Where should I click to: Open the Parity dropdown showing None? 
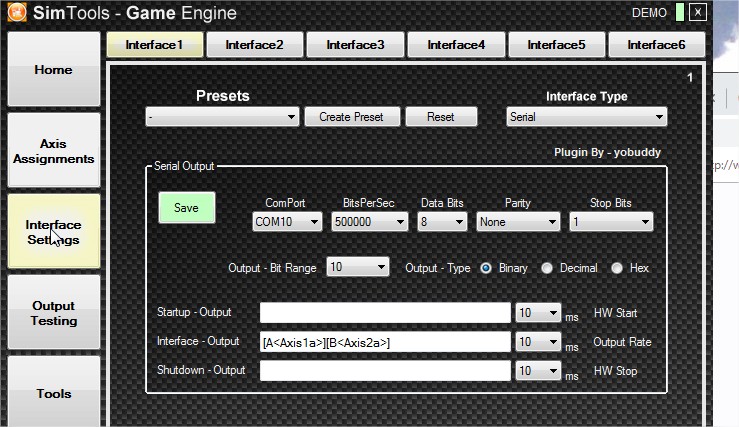(518, 222)
